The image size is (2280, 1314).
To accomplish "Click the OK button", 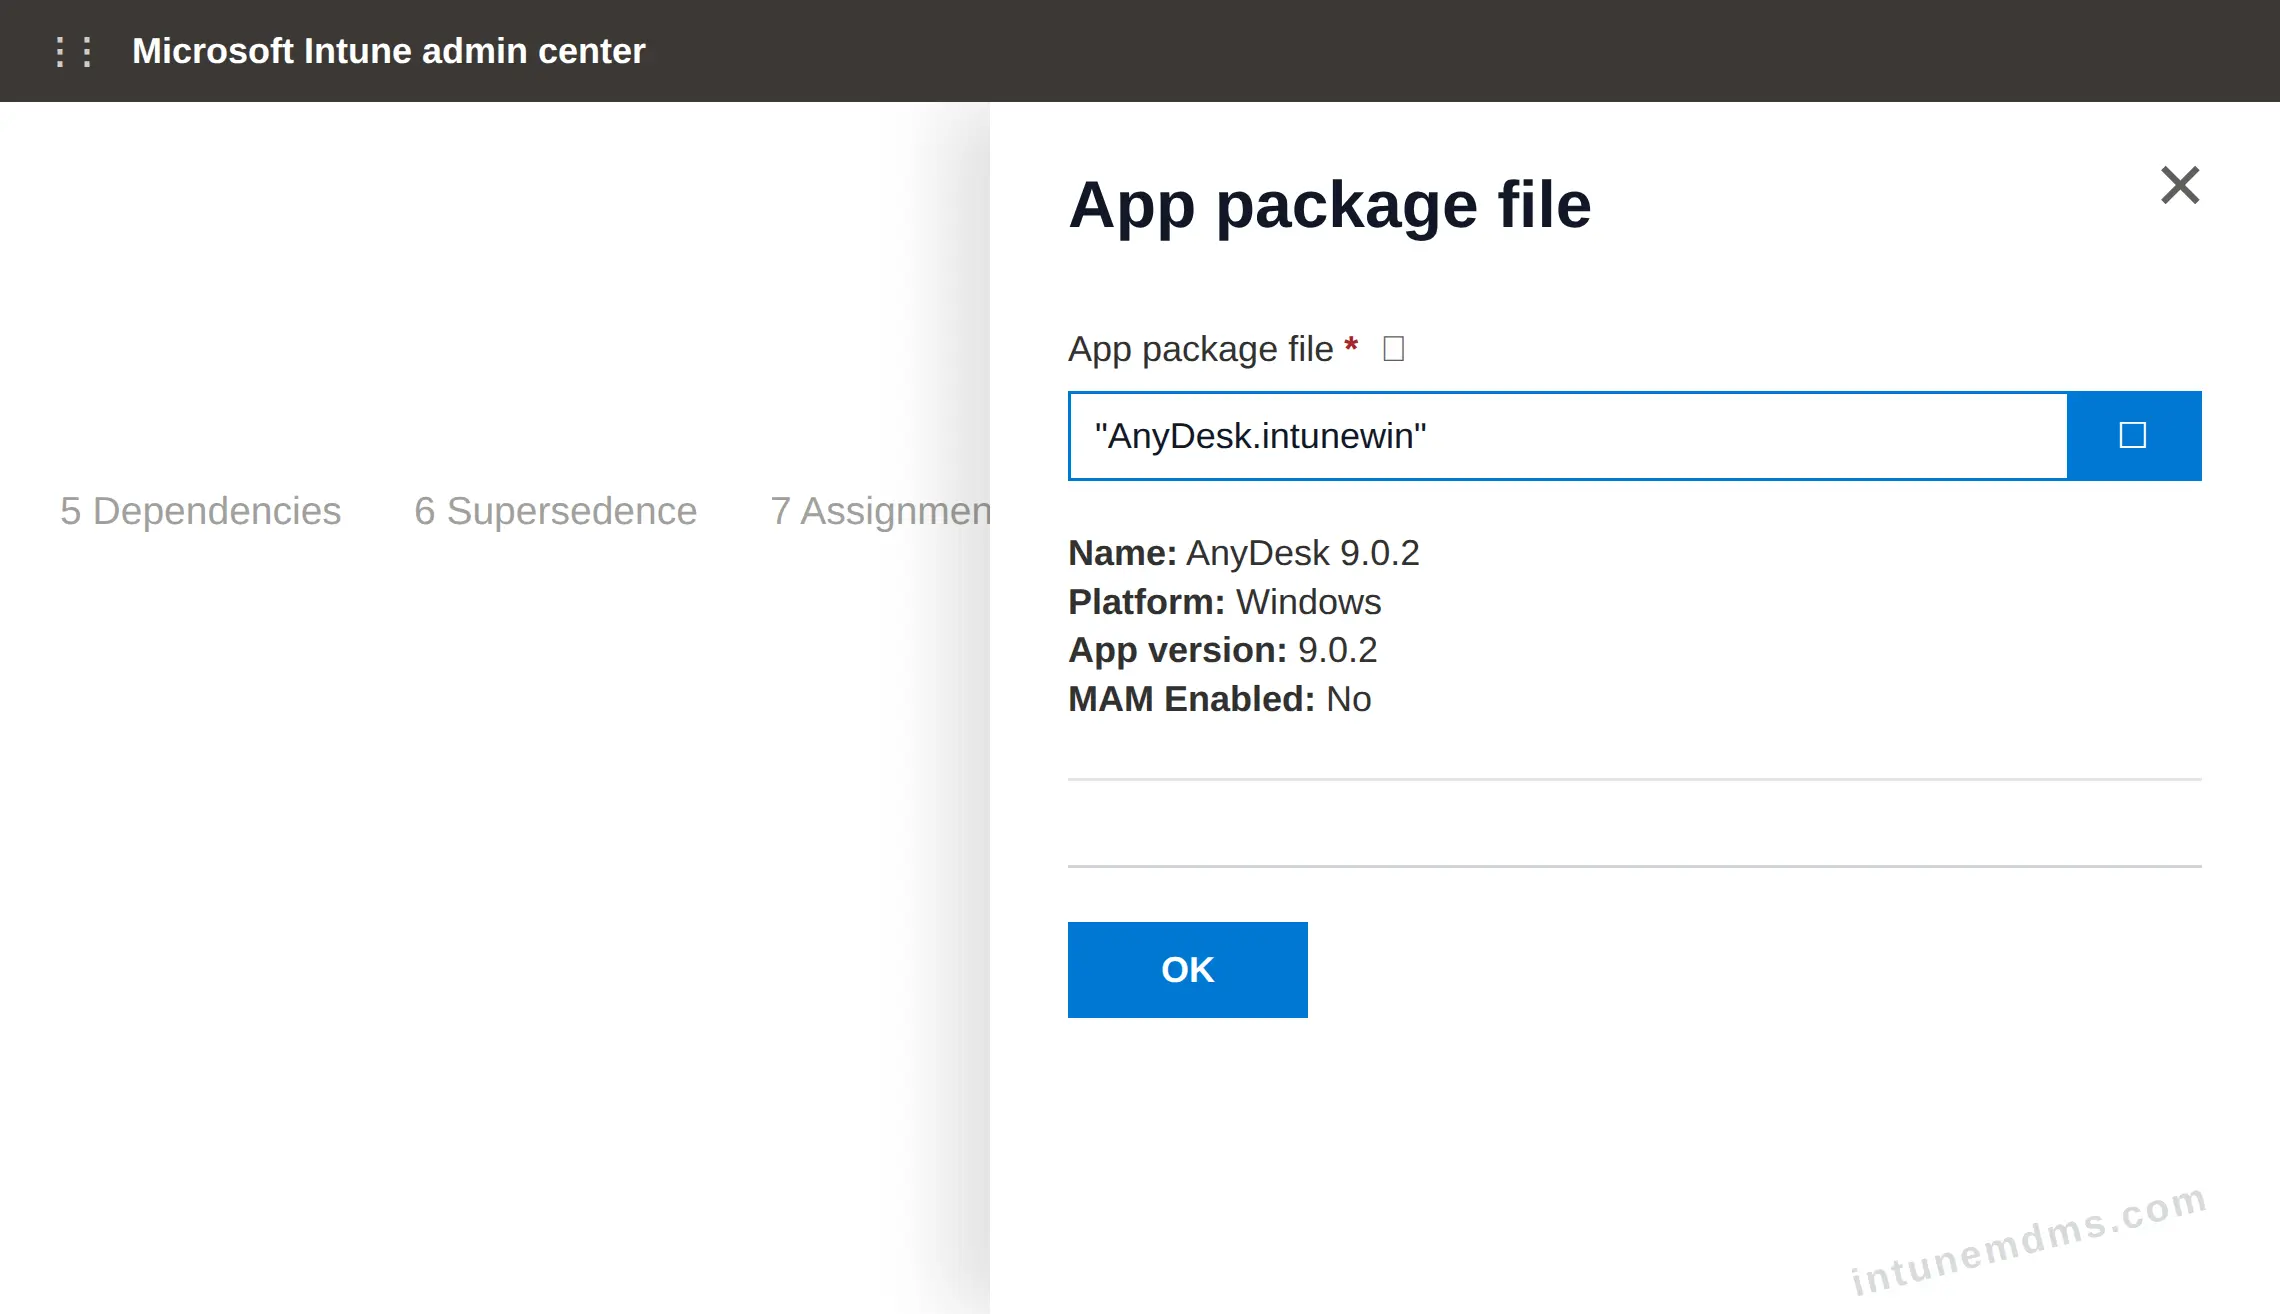I will tap(1187, 970).
